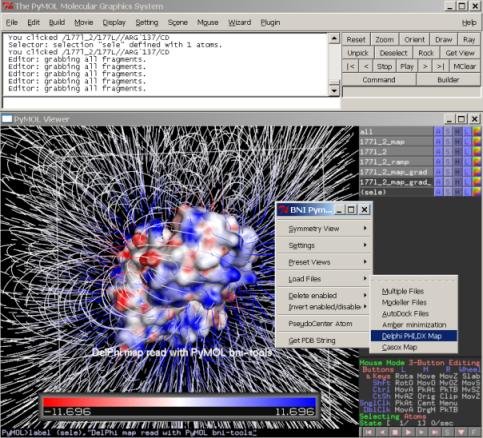Click the >| last frame button

point(440,66)
